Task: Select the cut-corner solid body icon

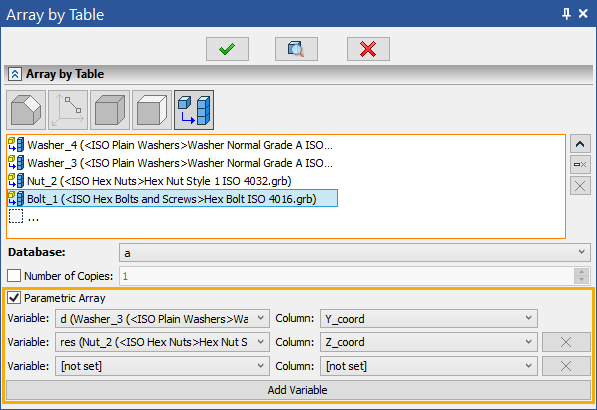Action: 26,110
